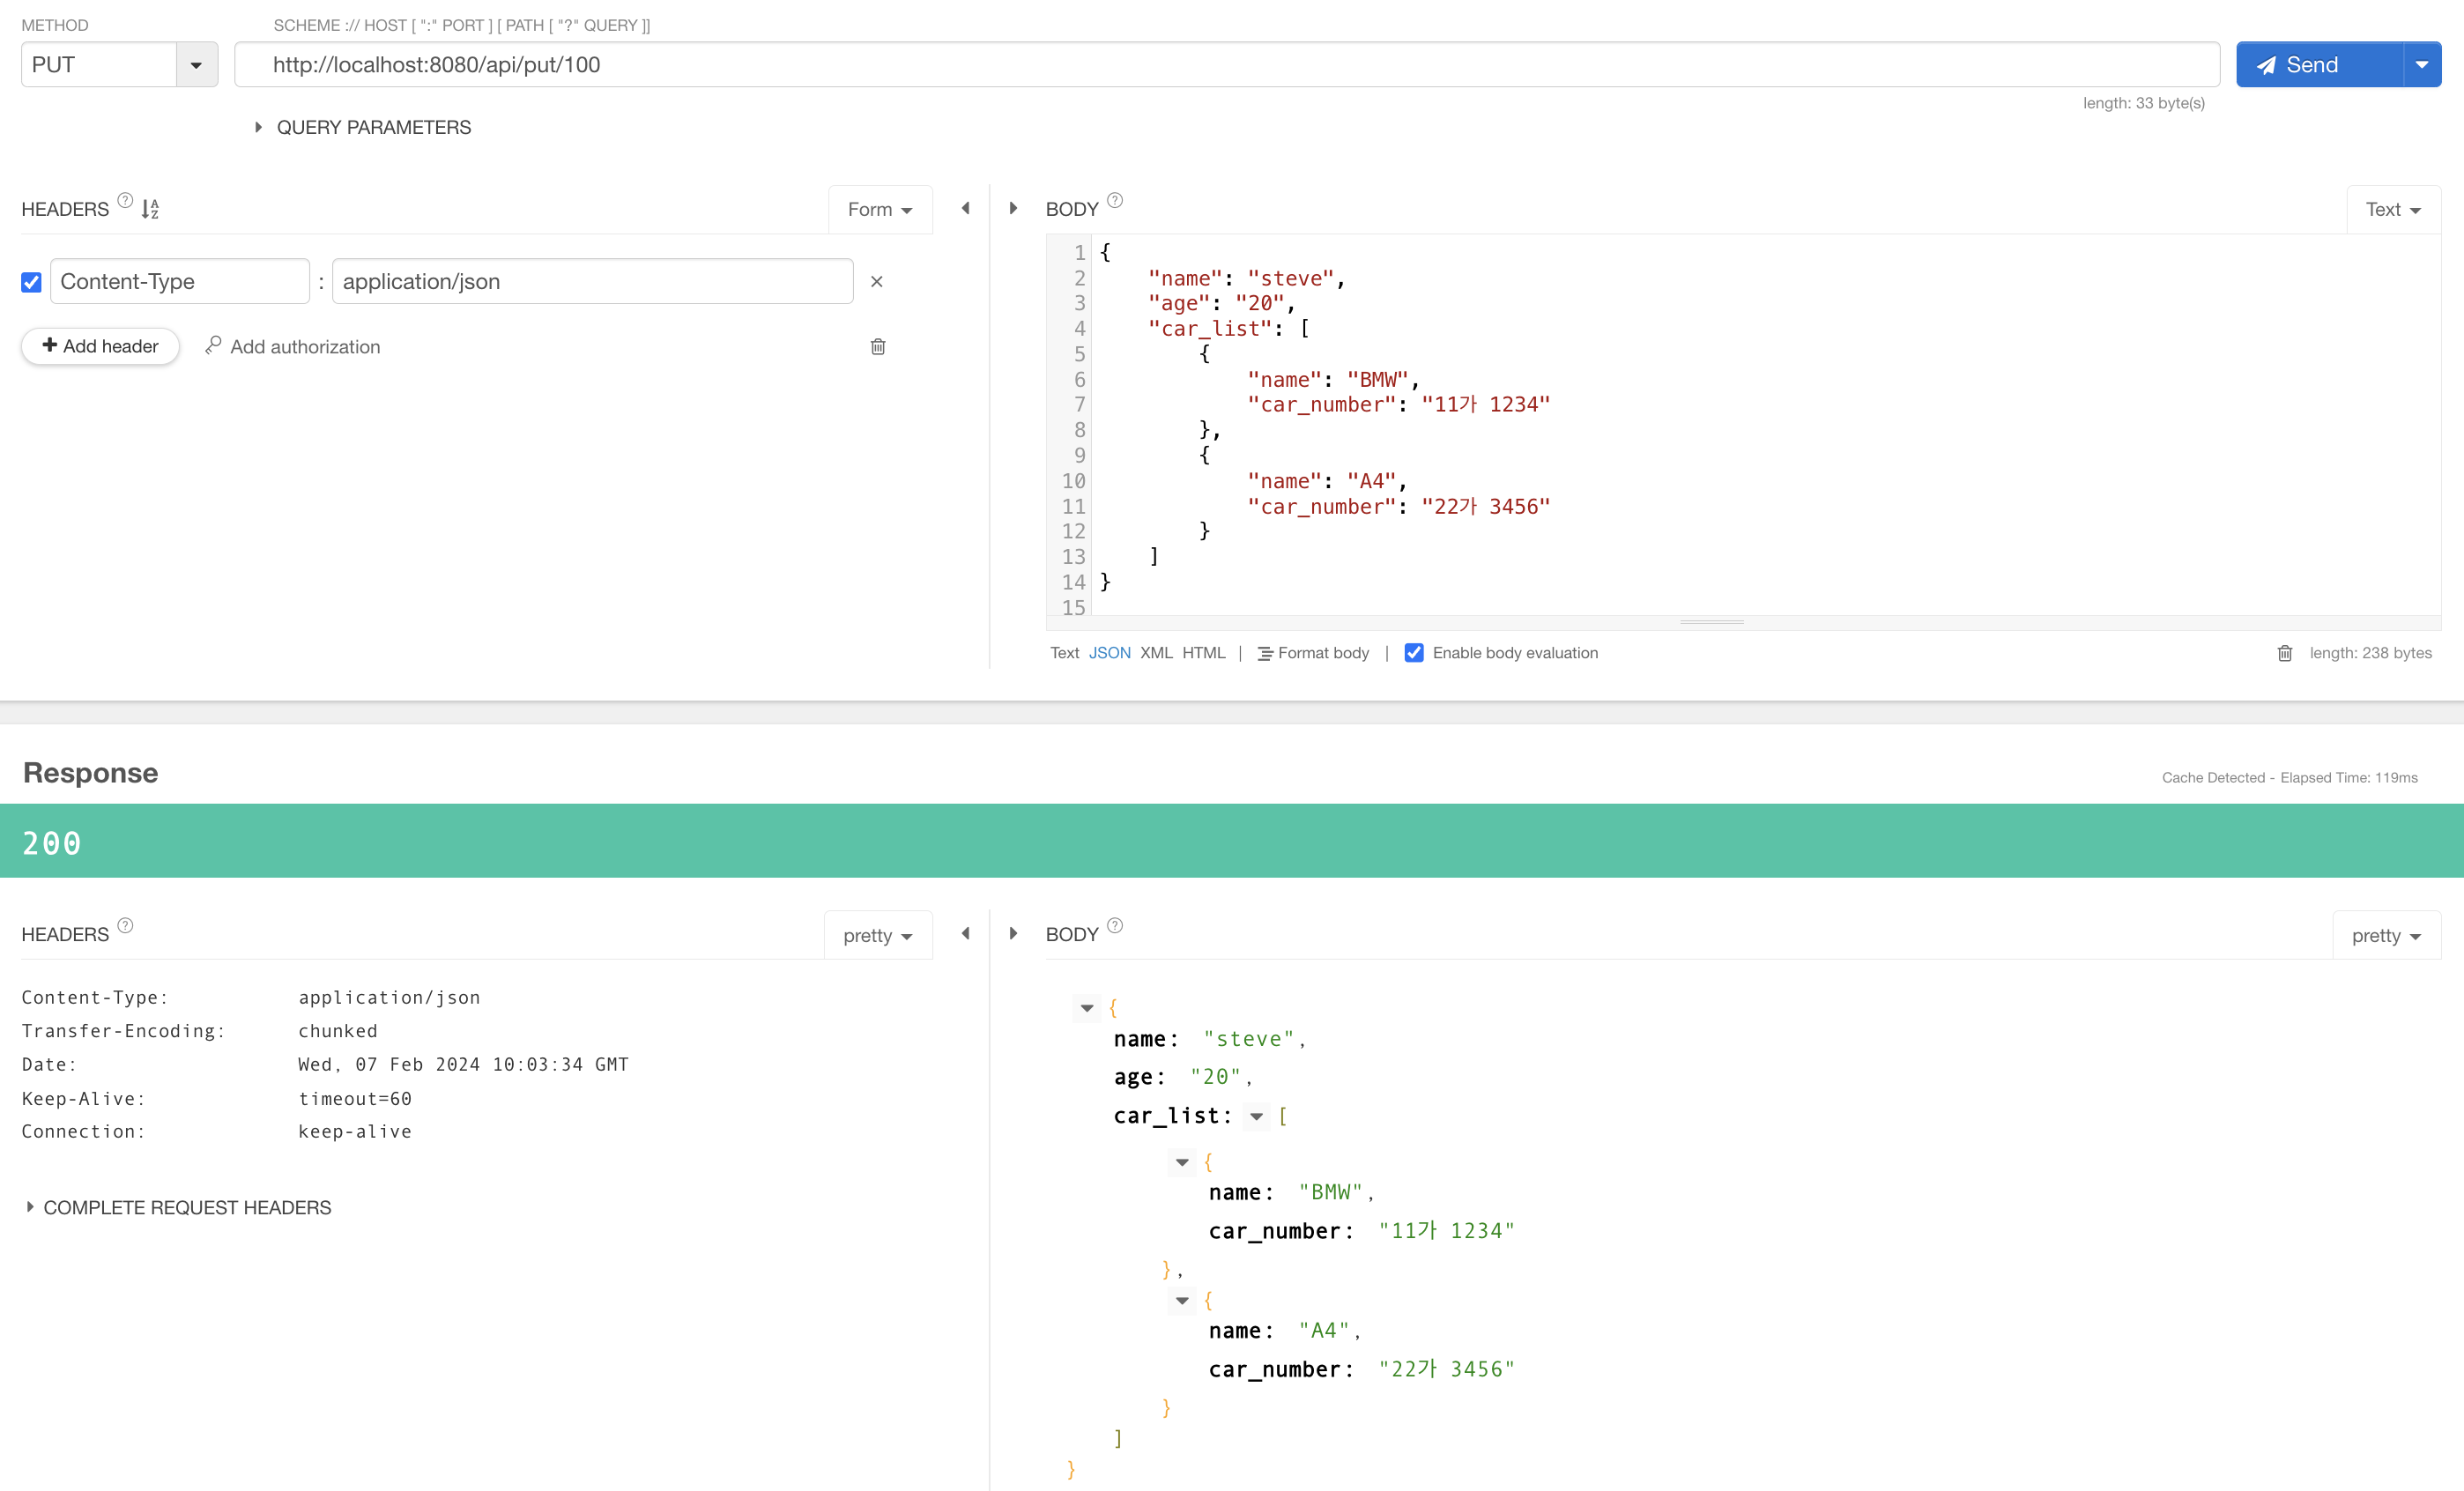Click the request BODY help question icon

(x=1115, y=200)
